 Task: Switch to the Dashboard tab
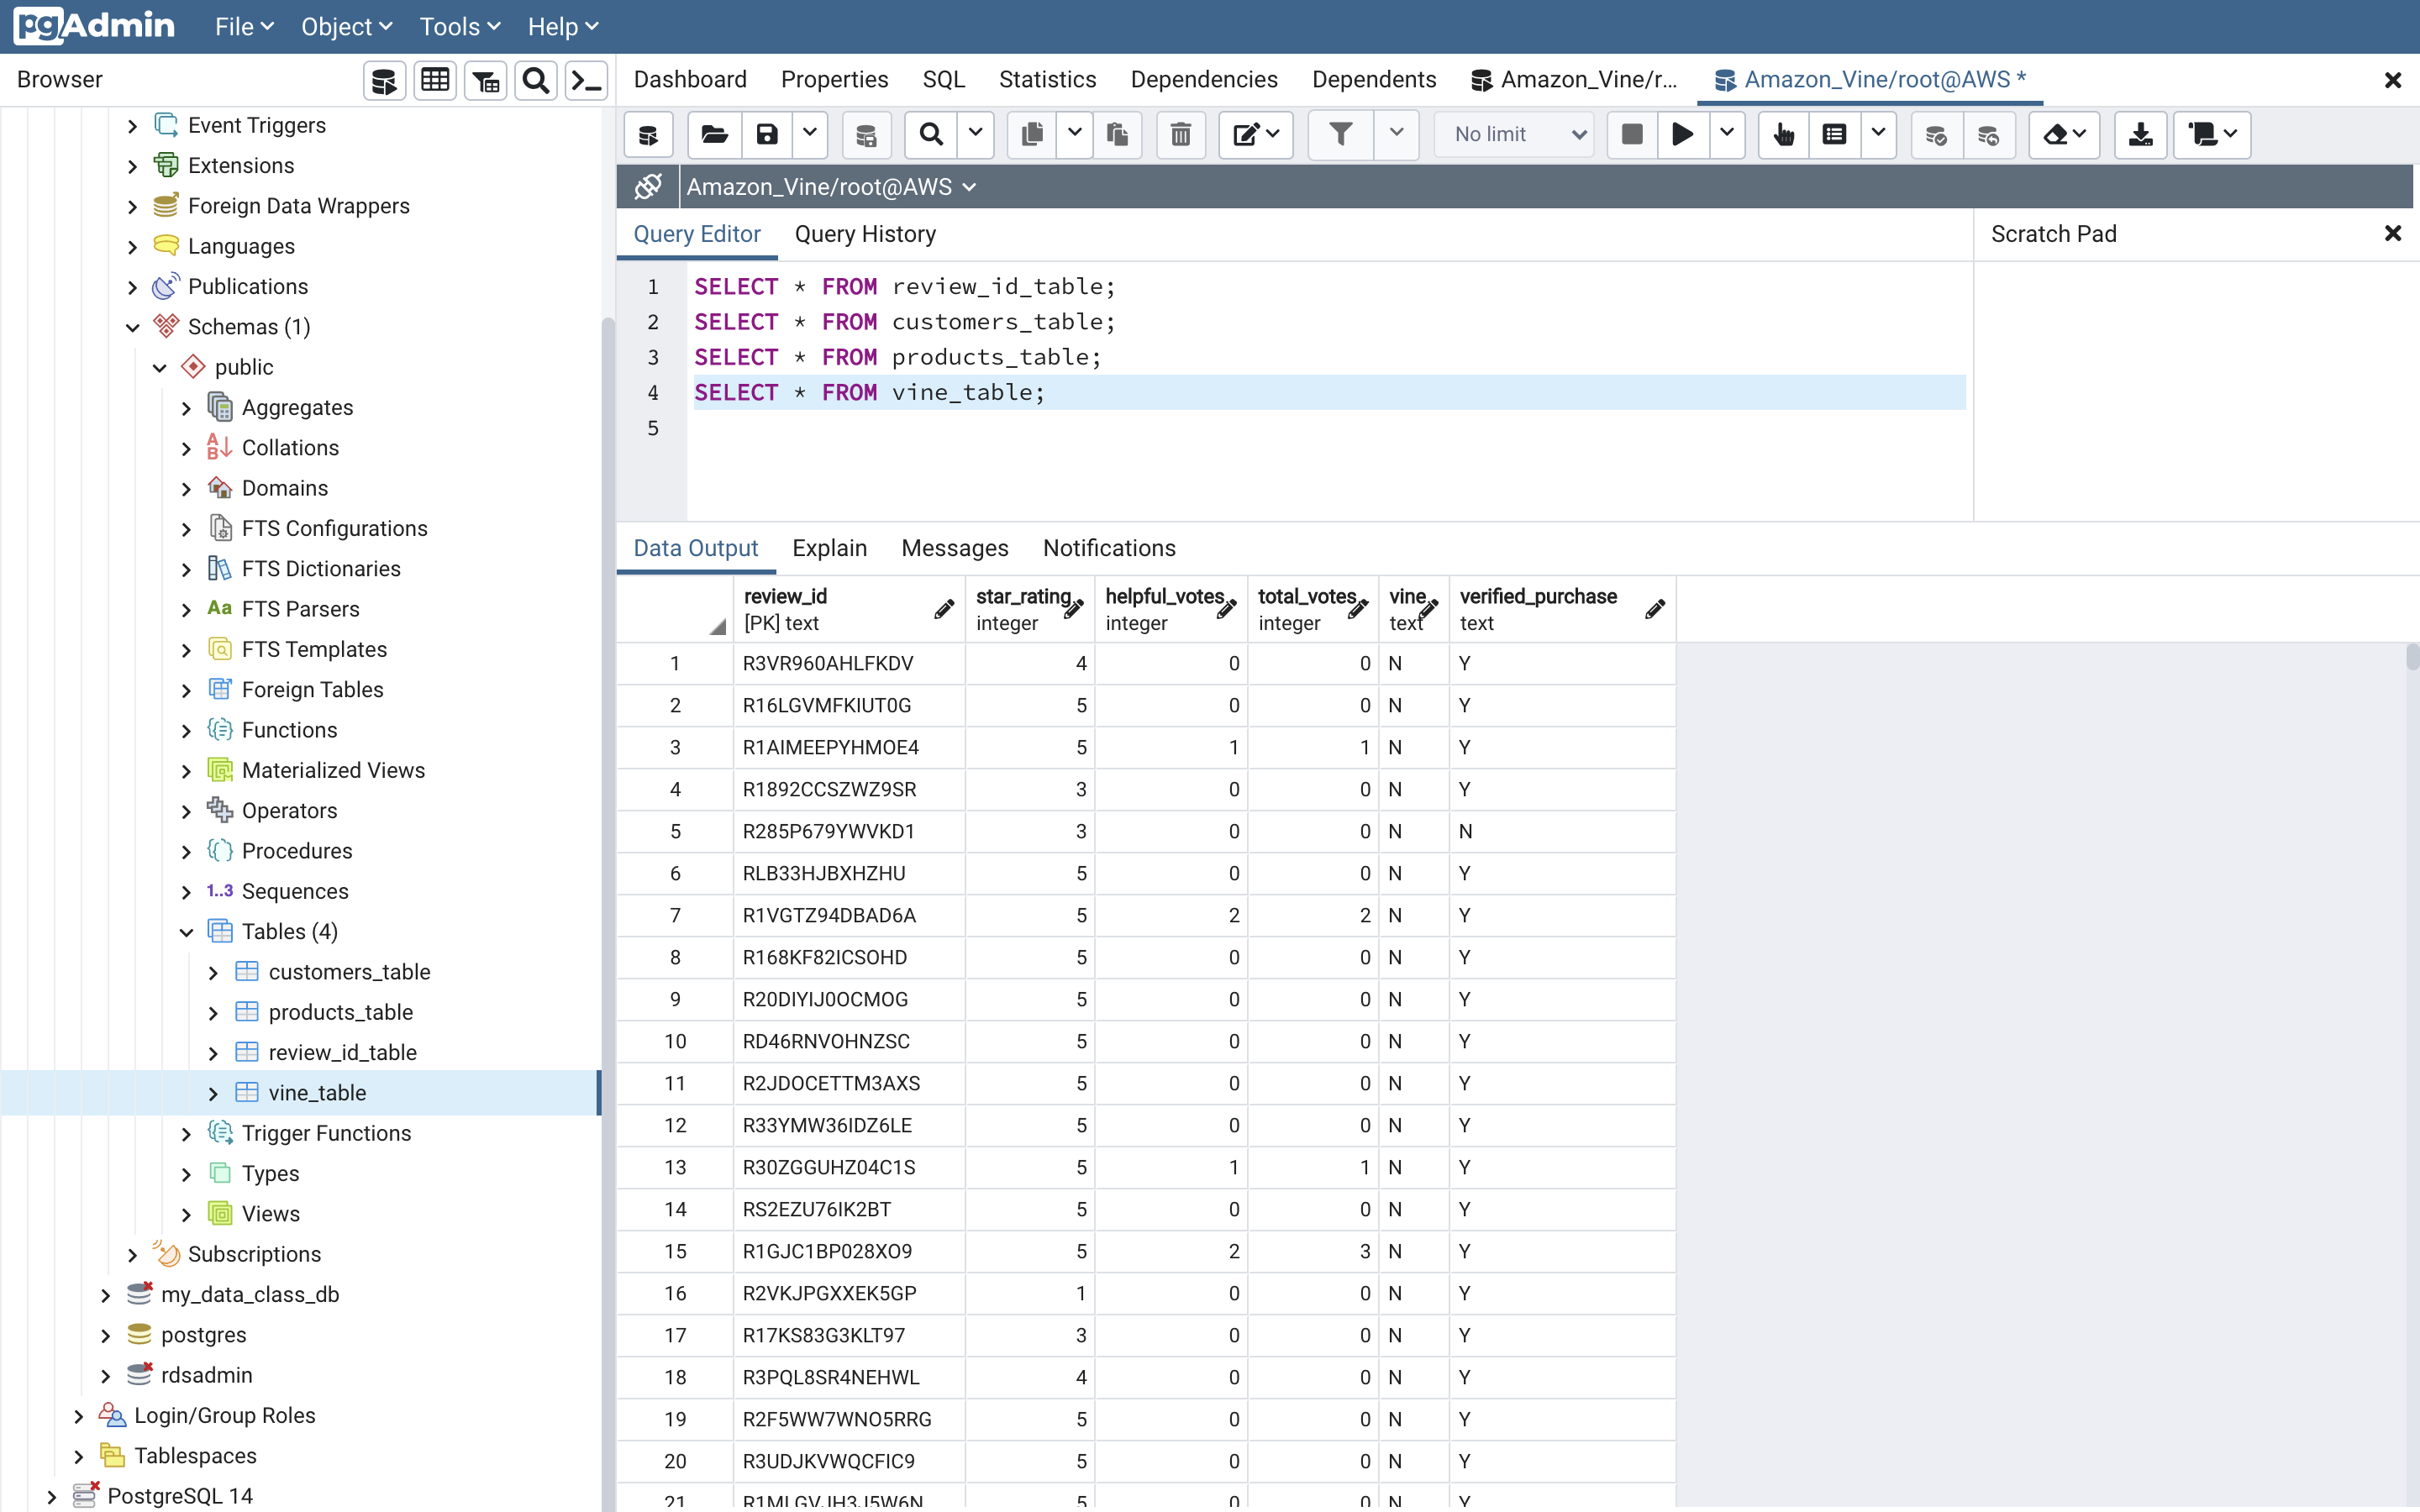(690, 80)
